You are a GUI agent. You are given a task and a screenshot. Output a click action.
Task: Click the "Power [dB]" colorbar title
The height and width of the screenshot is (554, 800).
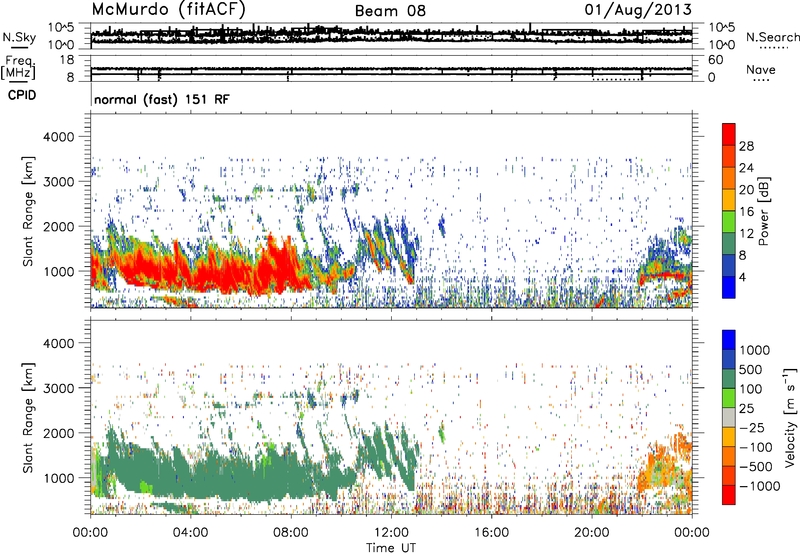click(764, 211)
